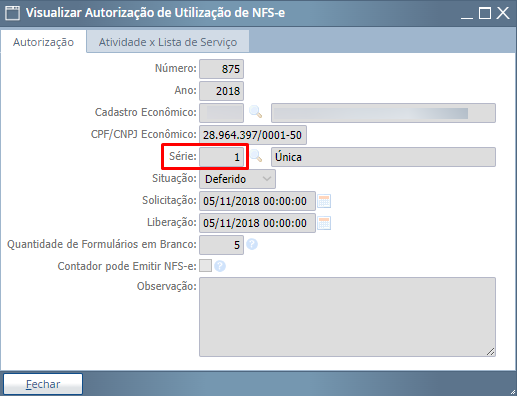517x396 pixels.
Task: Select the Liberação date field
Action: click(257, 223)
